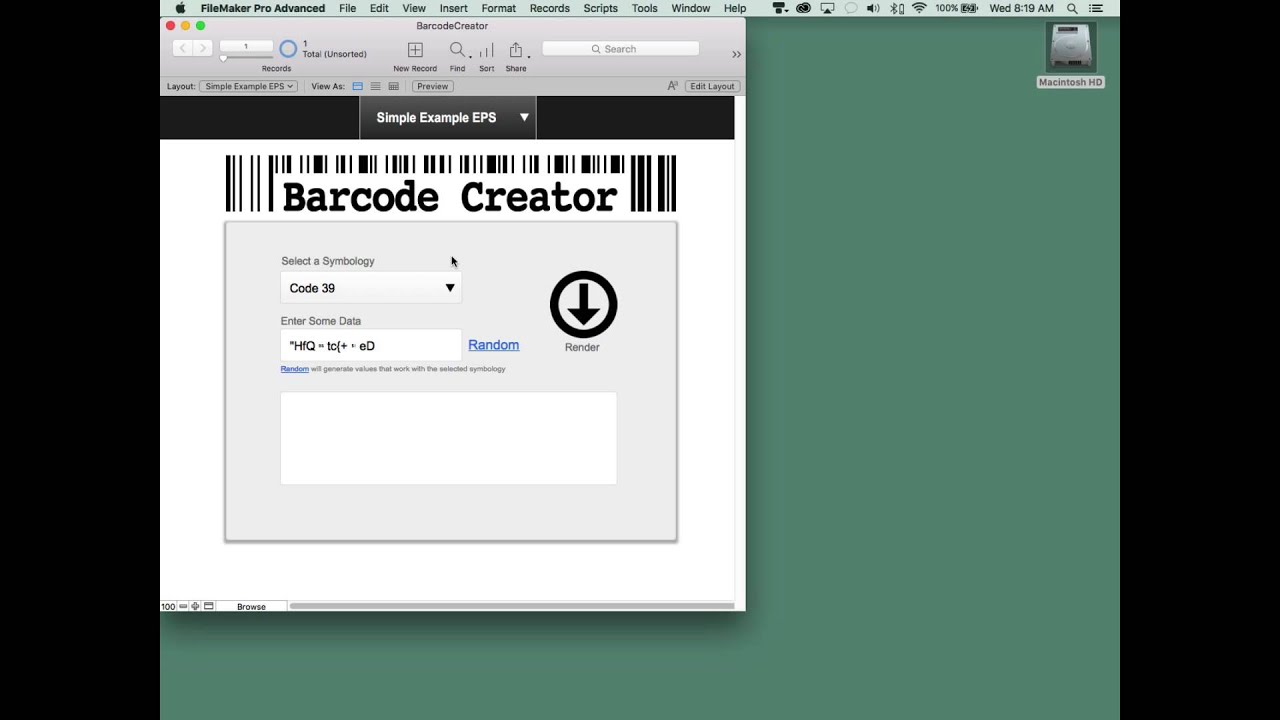The width and height of the screenshot is (1280, 720).
Task: Expand the Code 39 symbology dropdown
Action: [371, 288]
